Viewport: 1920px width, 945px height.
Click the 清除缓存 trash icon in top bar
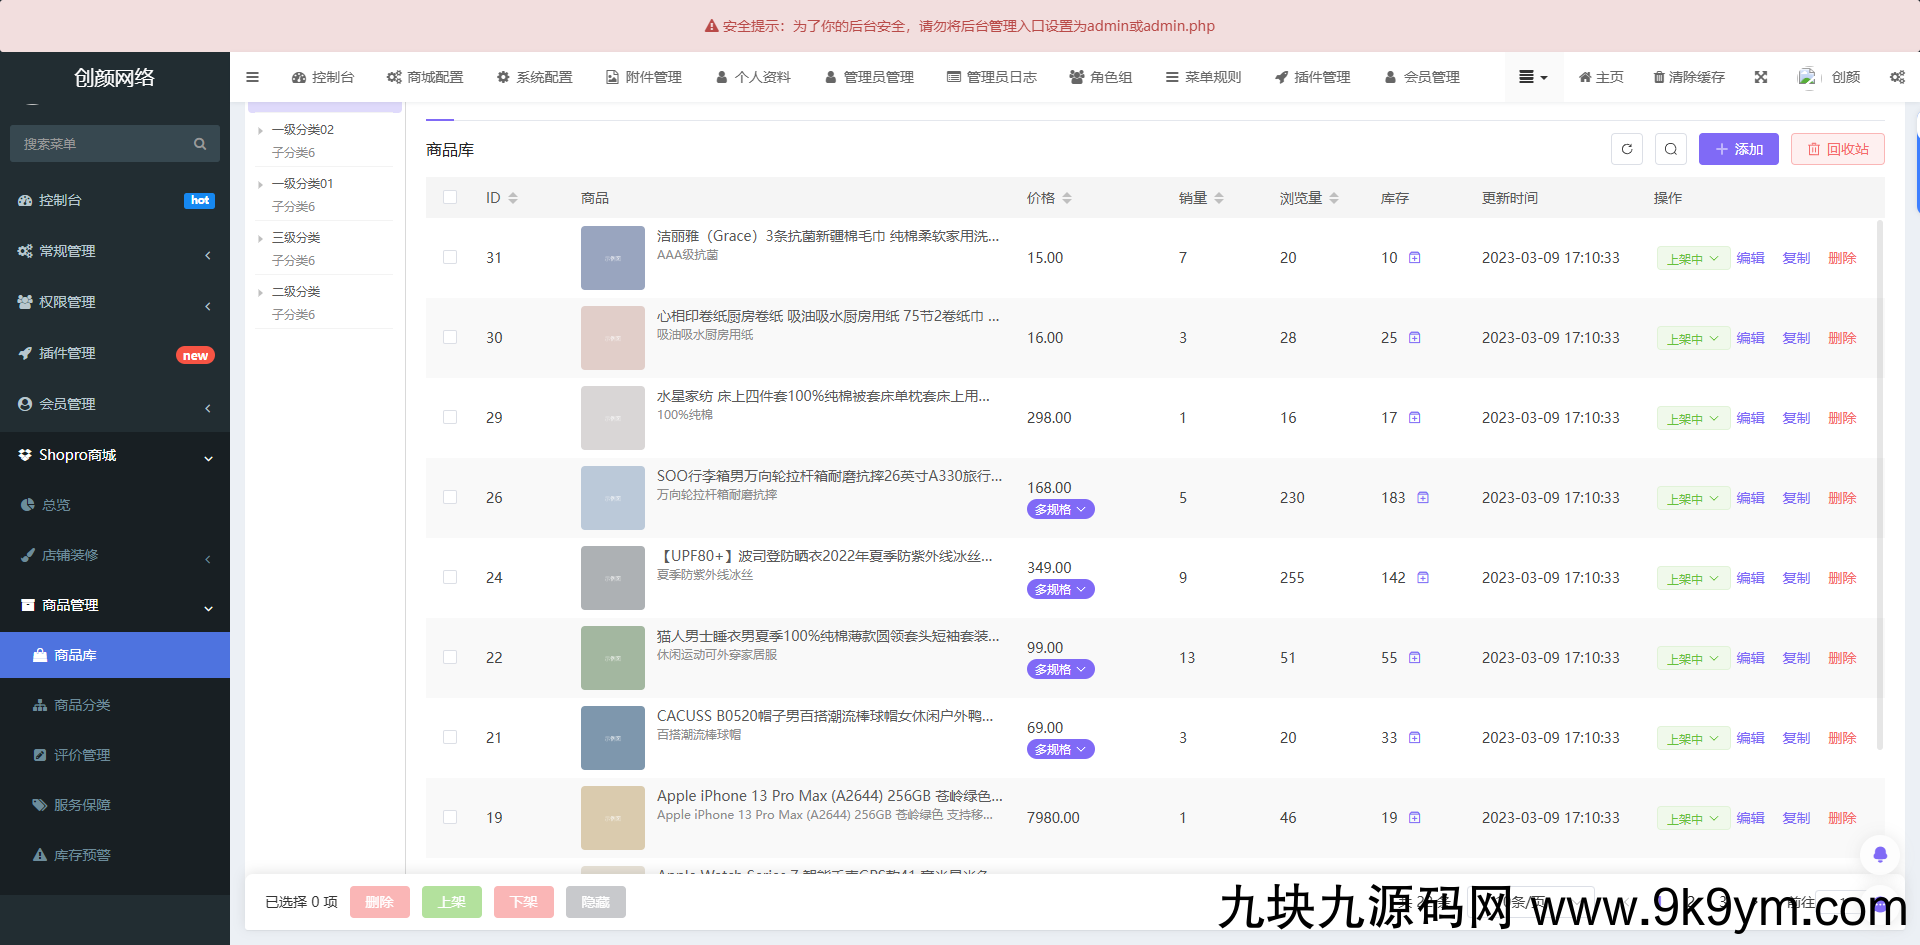click(x=1658, y=77)
